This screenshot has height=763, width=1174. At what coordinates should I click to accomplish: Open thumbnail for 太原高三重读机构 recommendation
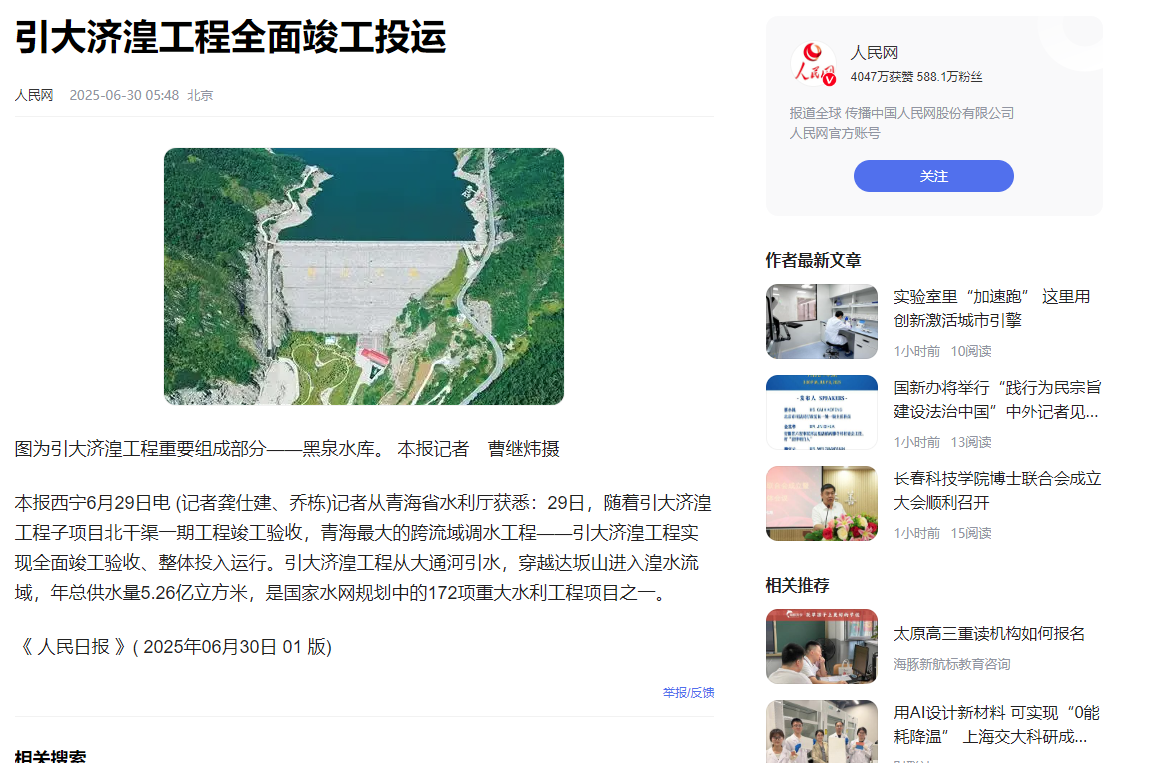pyautogui.click(x=821, y=646)
